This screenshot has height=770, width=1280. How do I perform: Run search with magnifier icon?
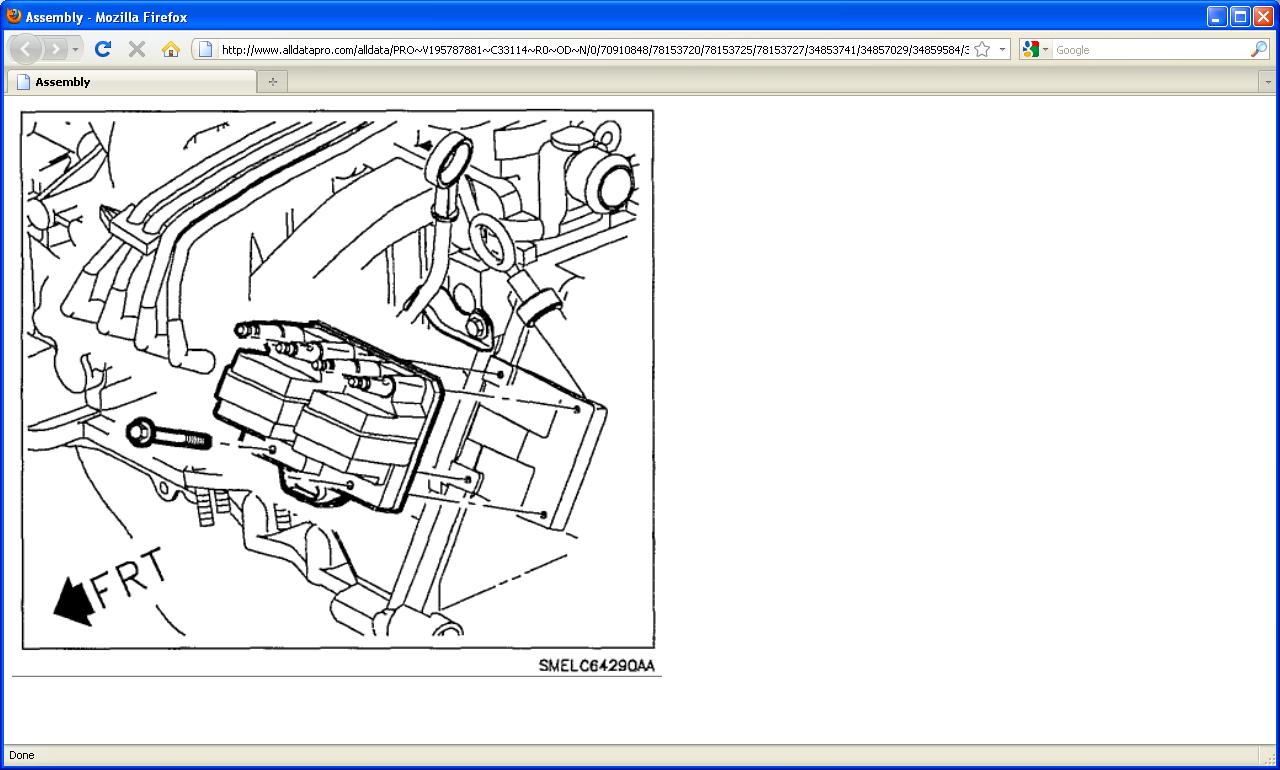[1259, 49]
